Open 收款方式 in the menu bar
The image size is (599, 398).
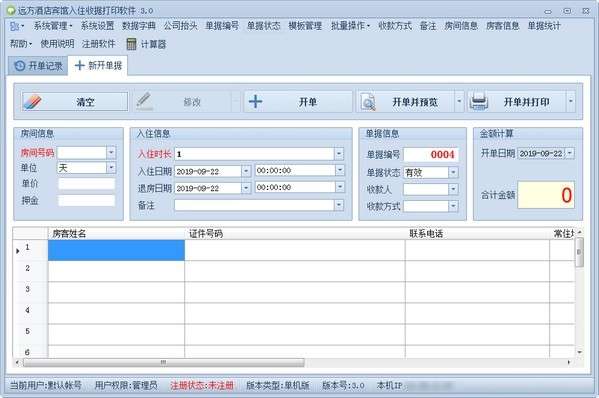coord(395,26)
